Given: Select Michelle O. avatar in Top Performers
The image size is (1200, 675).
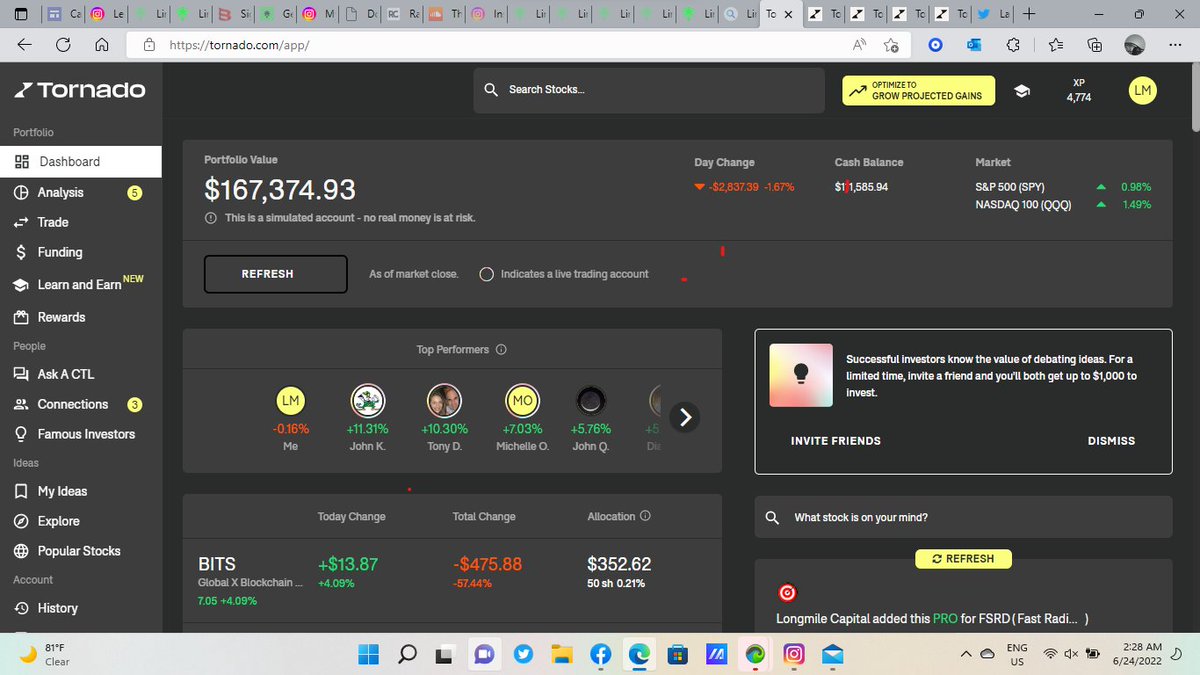Looking at the screenshot, I should coord(522,401).
